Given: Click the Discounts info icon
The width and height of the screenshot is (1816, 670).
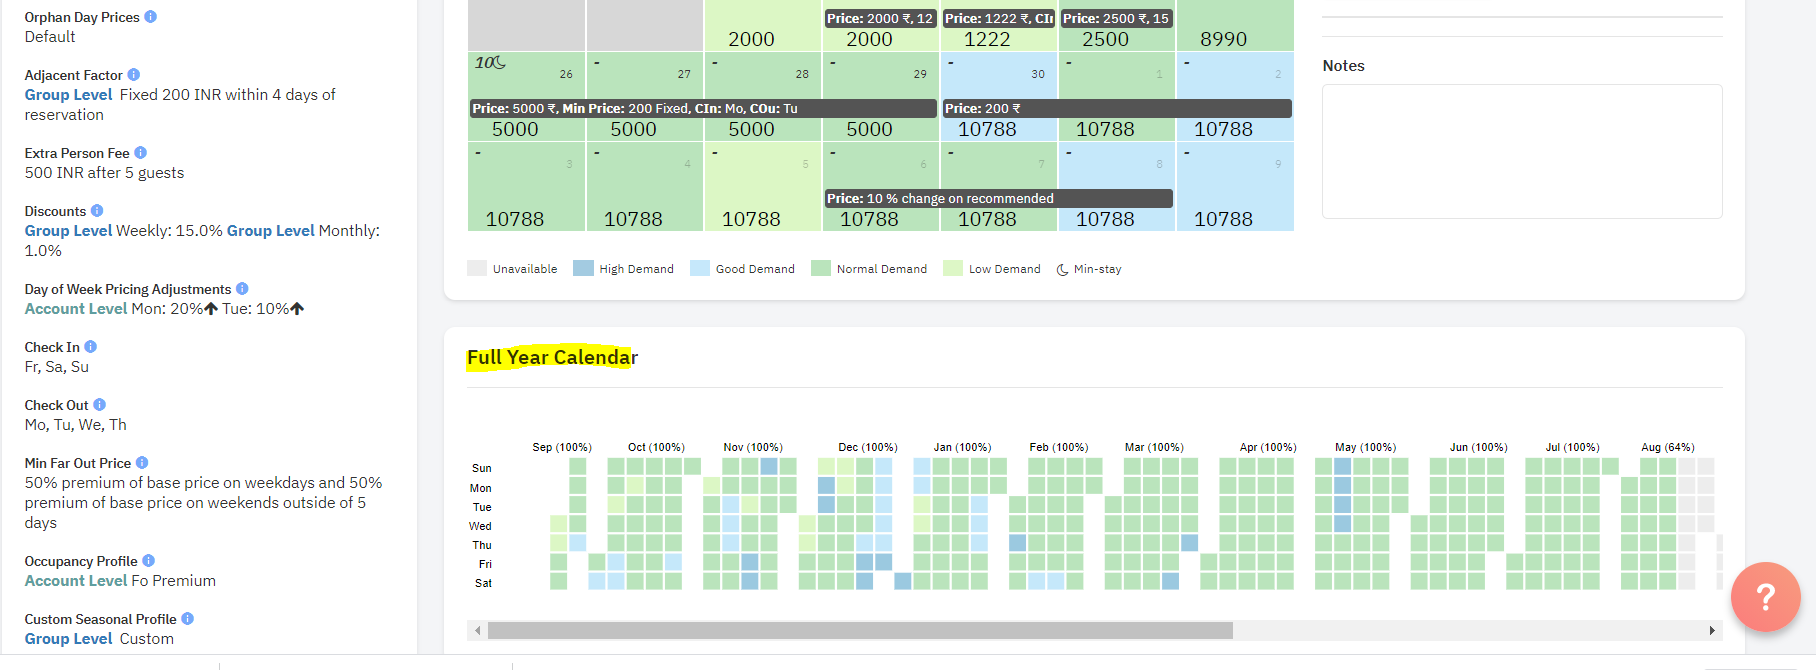Looking at the screenshot, I should (x=97, y=211).
